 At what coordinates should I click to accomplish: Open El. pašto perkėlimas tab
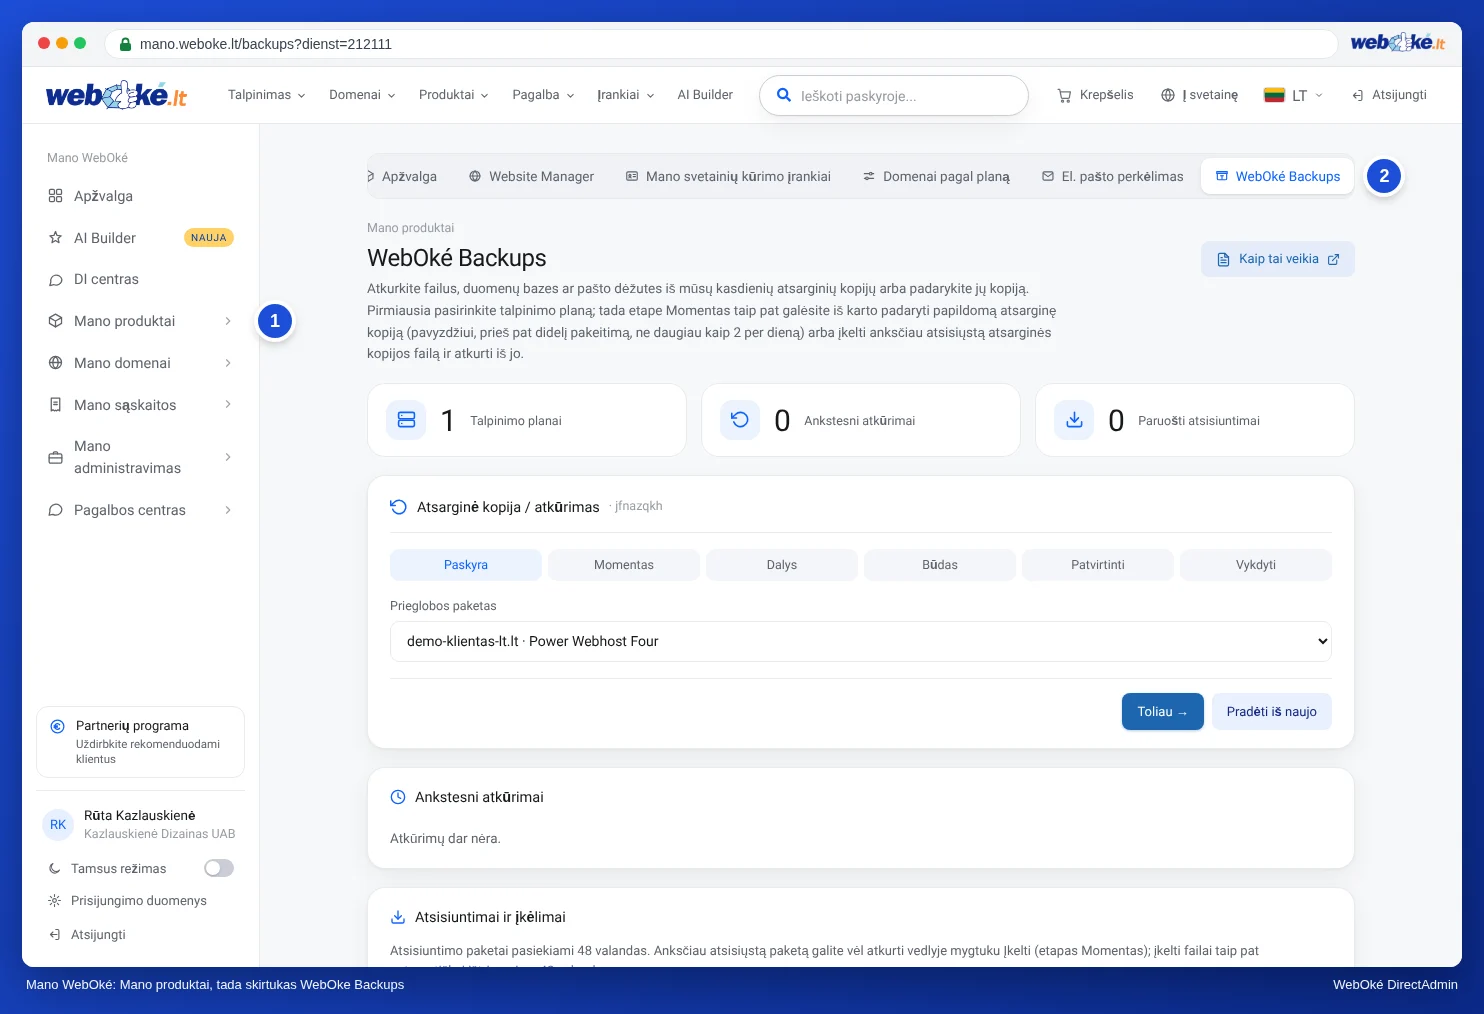pos(1112,176)
